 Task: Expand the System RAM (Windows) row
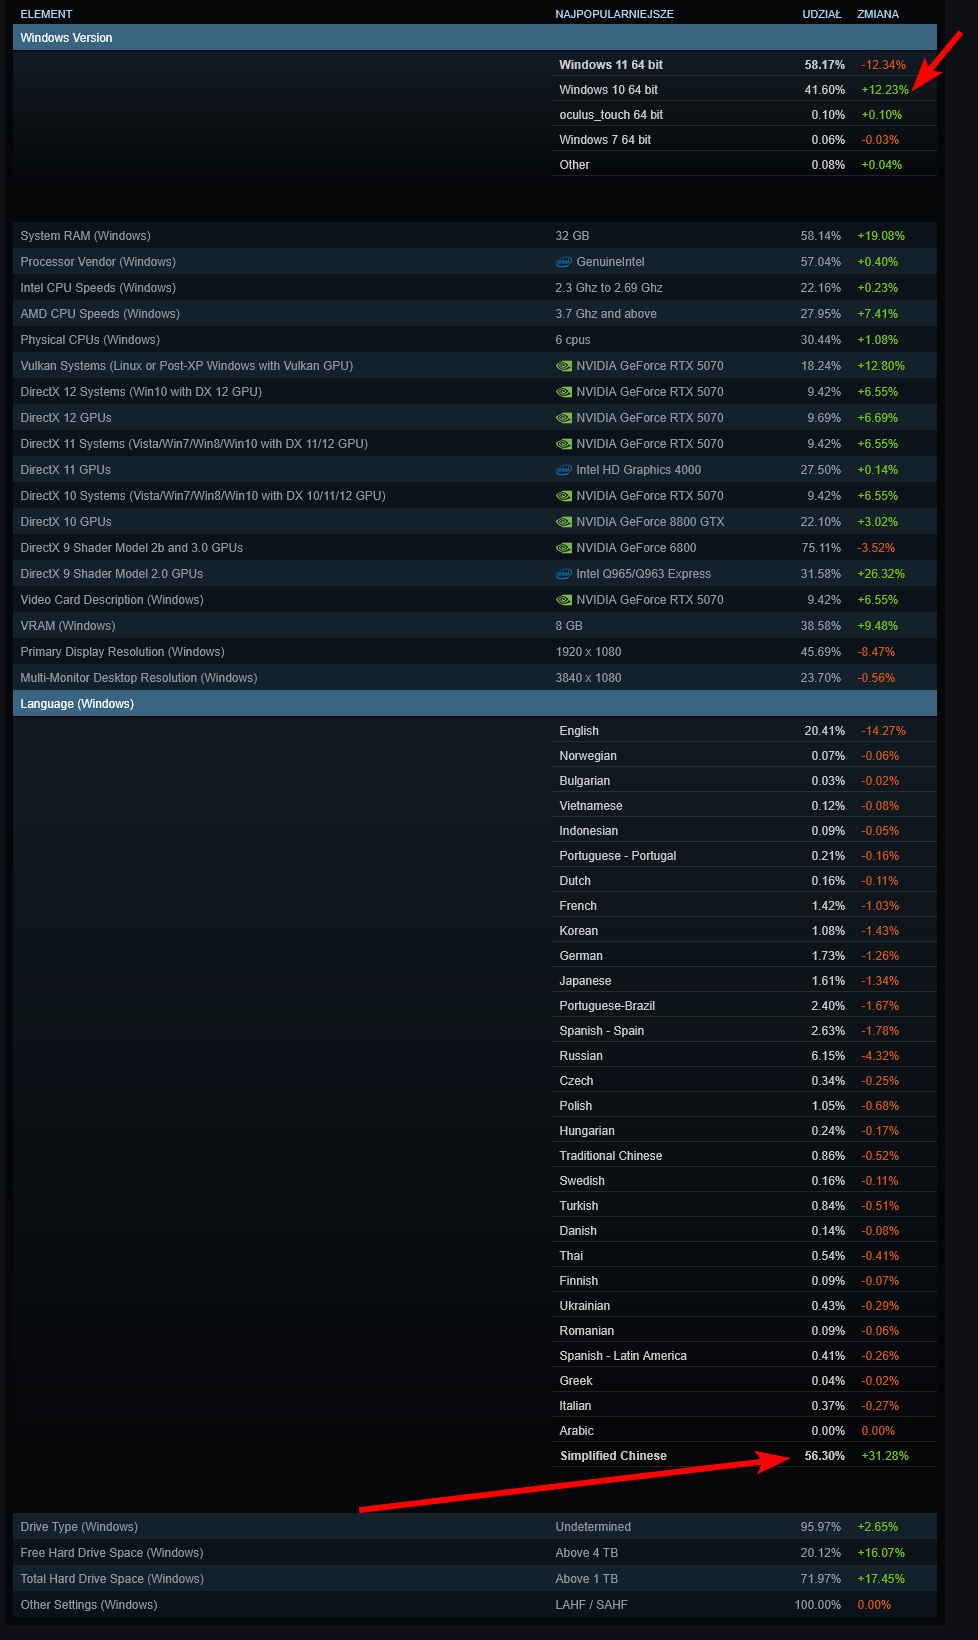pyautogui.click(x=475, y=236)
